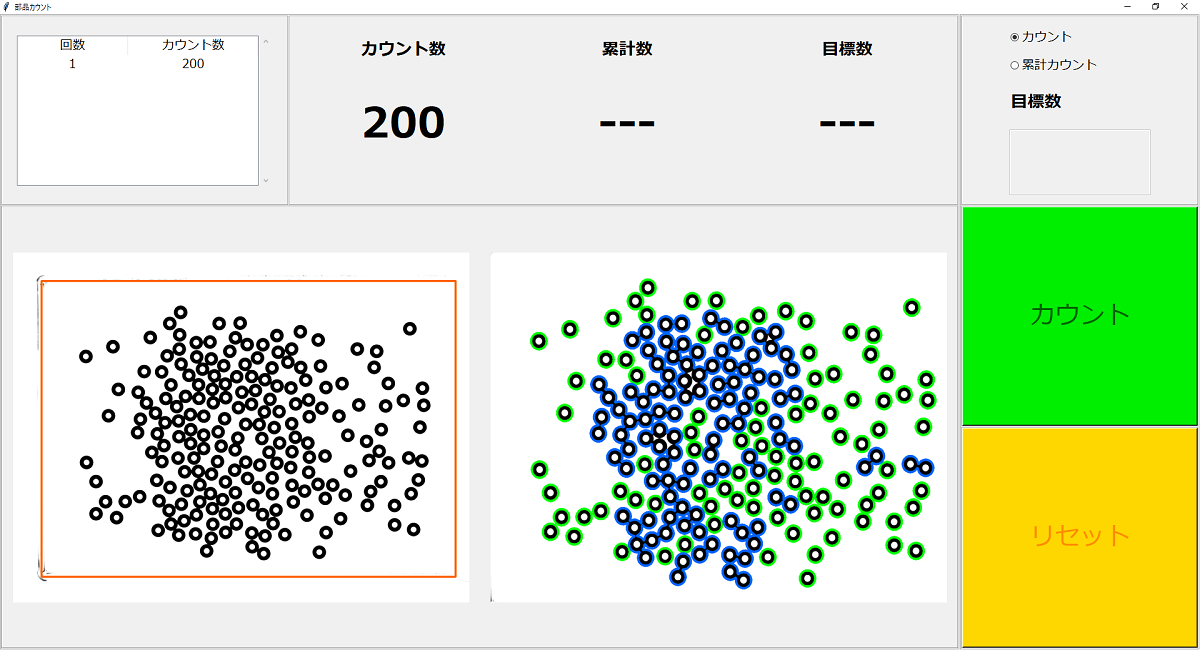
Task: Click the large 200 count value
Action: coord(403,123)
